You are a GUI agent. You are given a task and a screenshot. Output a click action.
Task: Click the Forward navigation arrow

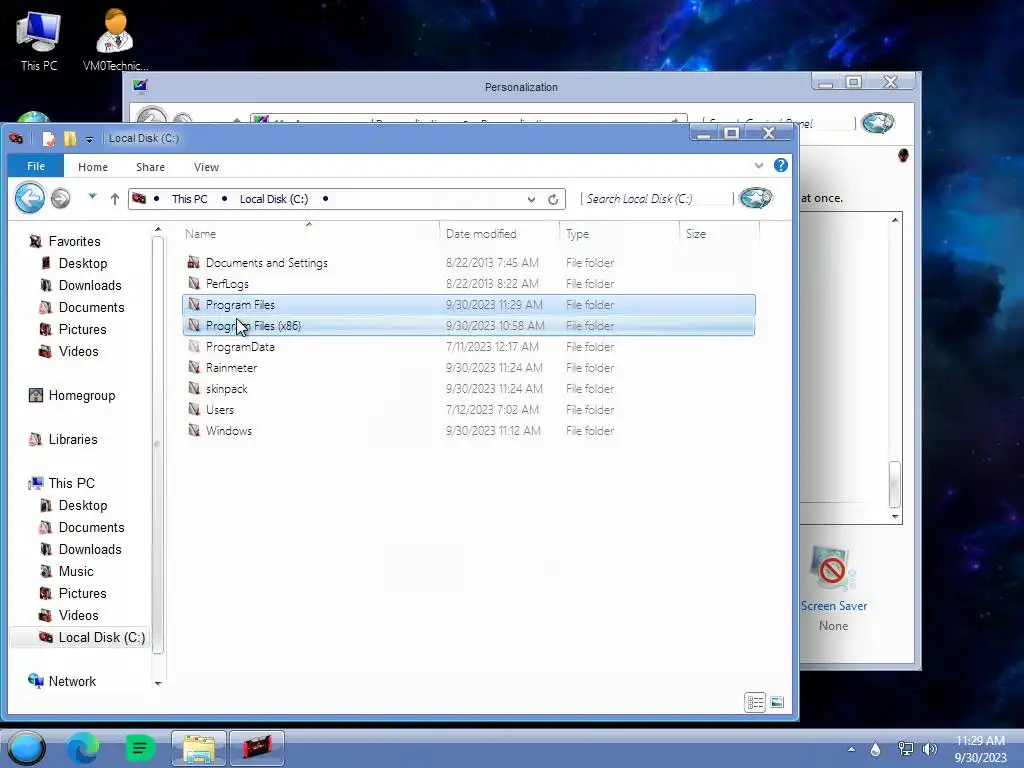[x=61, y=198]
